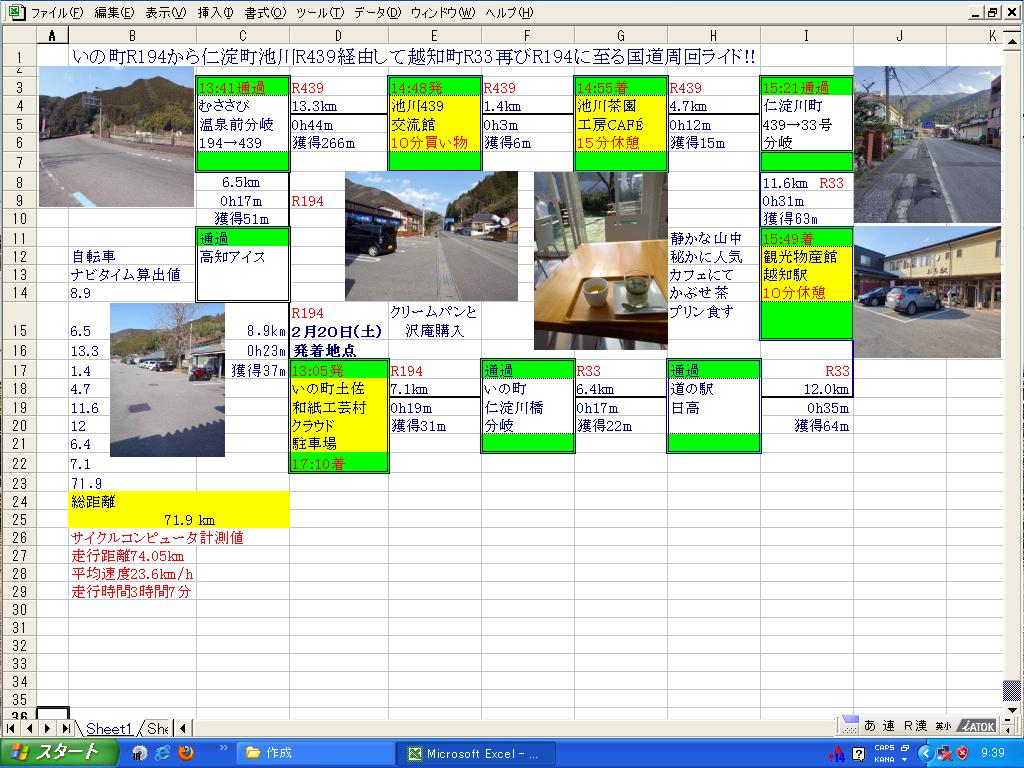
Task: Open the 書式 (Format) menu
Action: coord(264,13)
